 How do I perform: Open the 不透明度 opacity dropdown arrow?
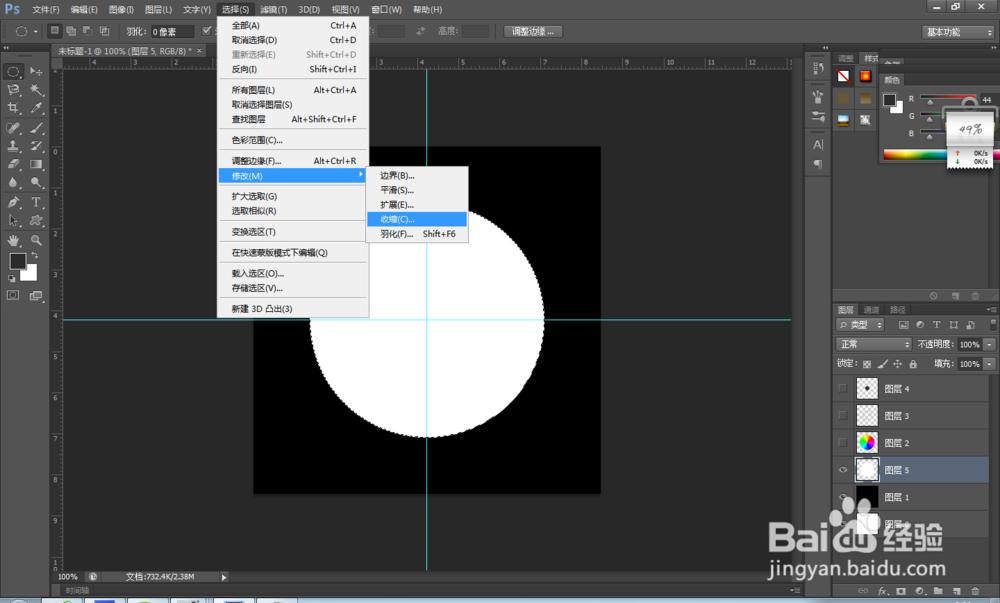[x=989, y=344]
